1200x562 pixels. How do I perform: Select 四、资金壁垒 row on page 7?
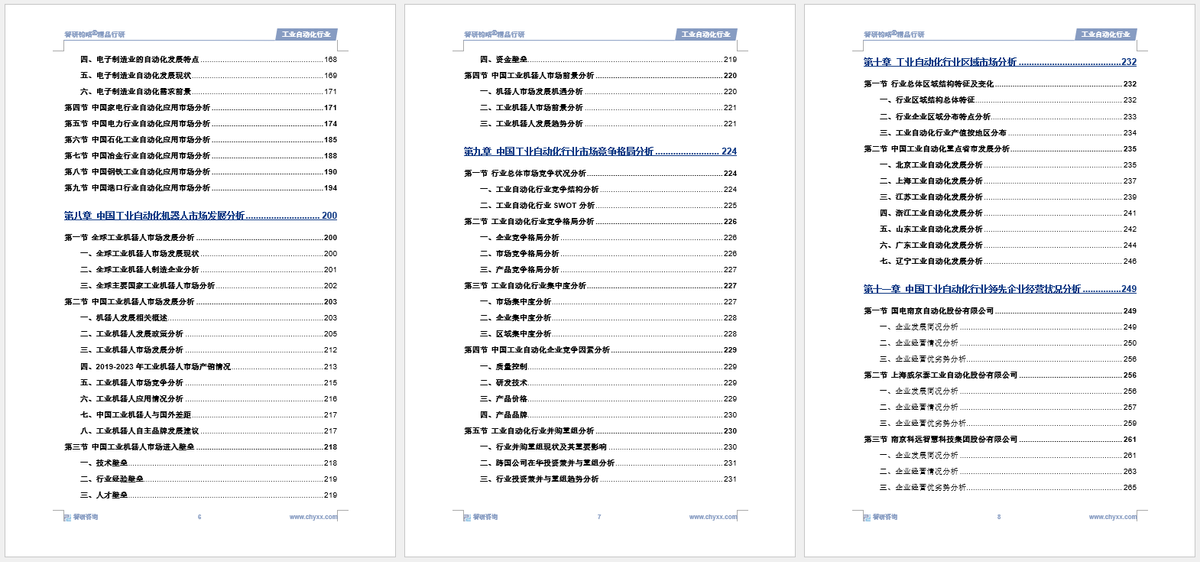608,60
